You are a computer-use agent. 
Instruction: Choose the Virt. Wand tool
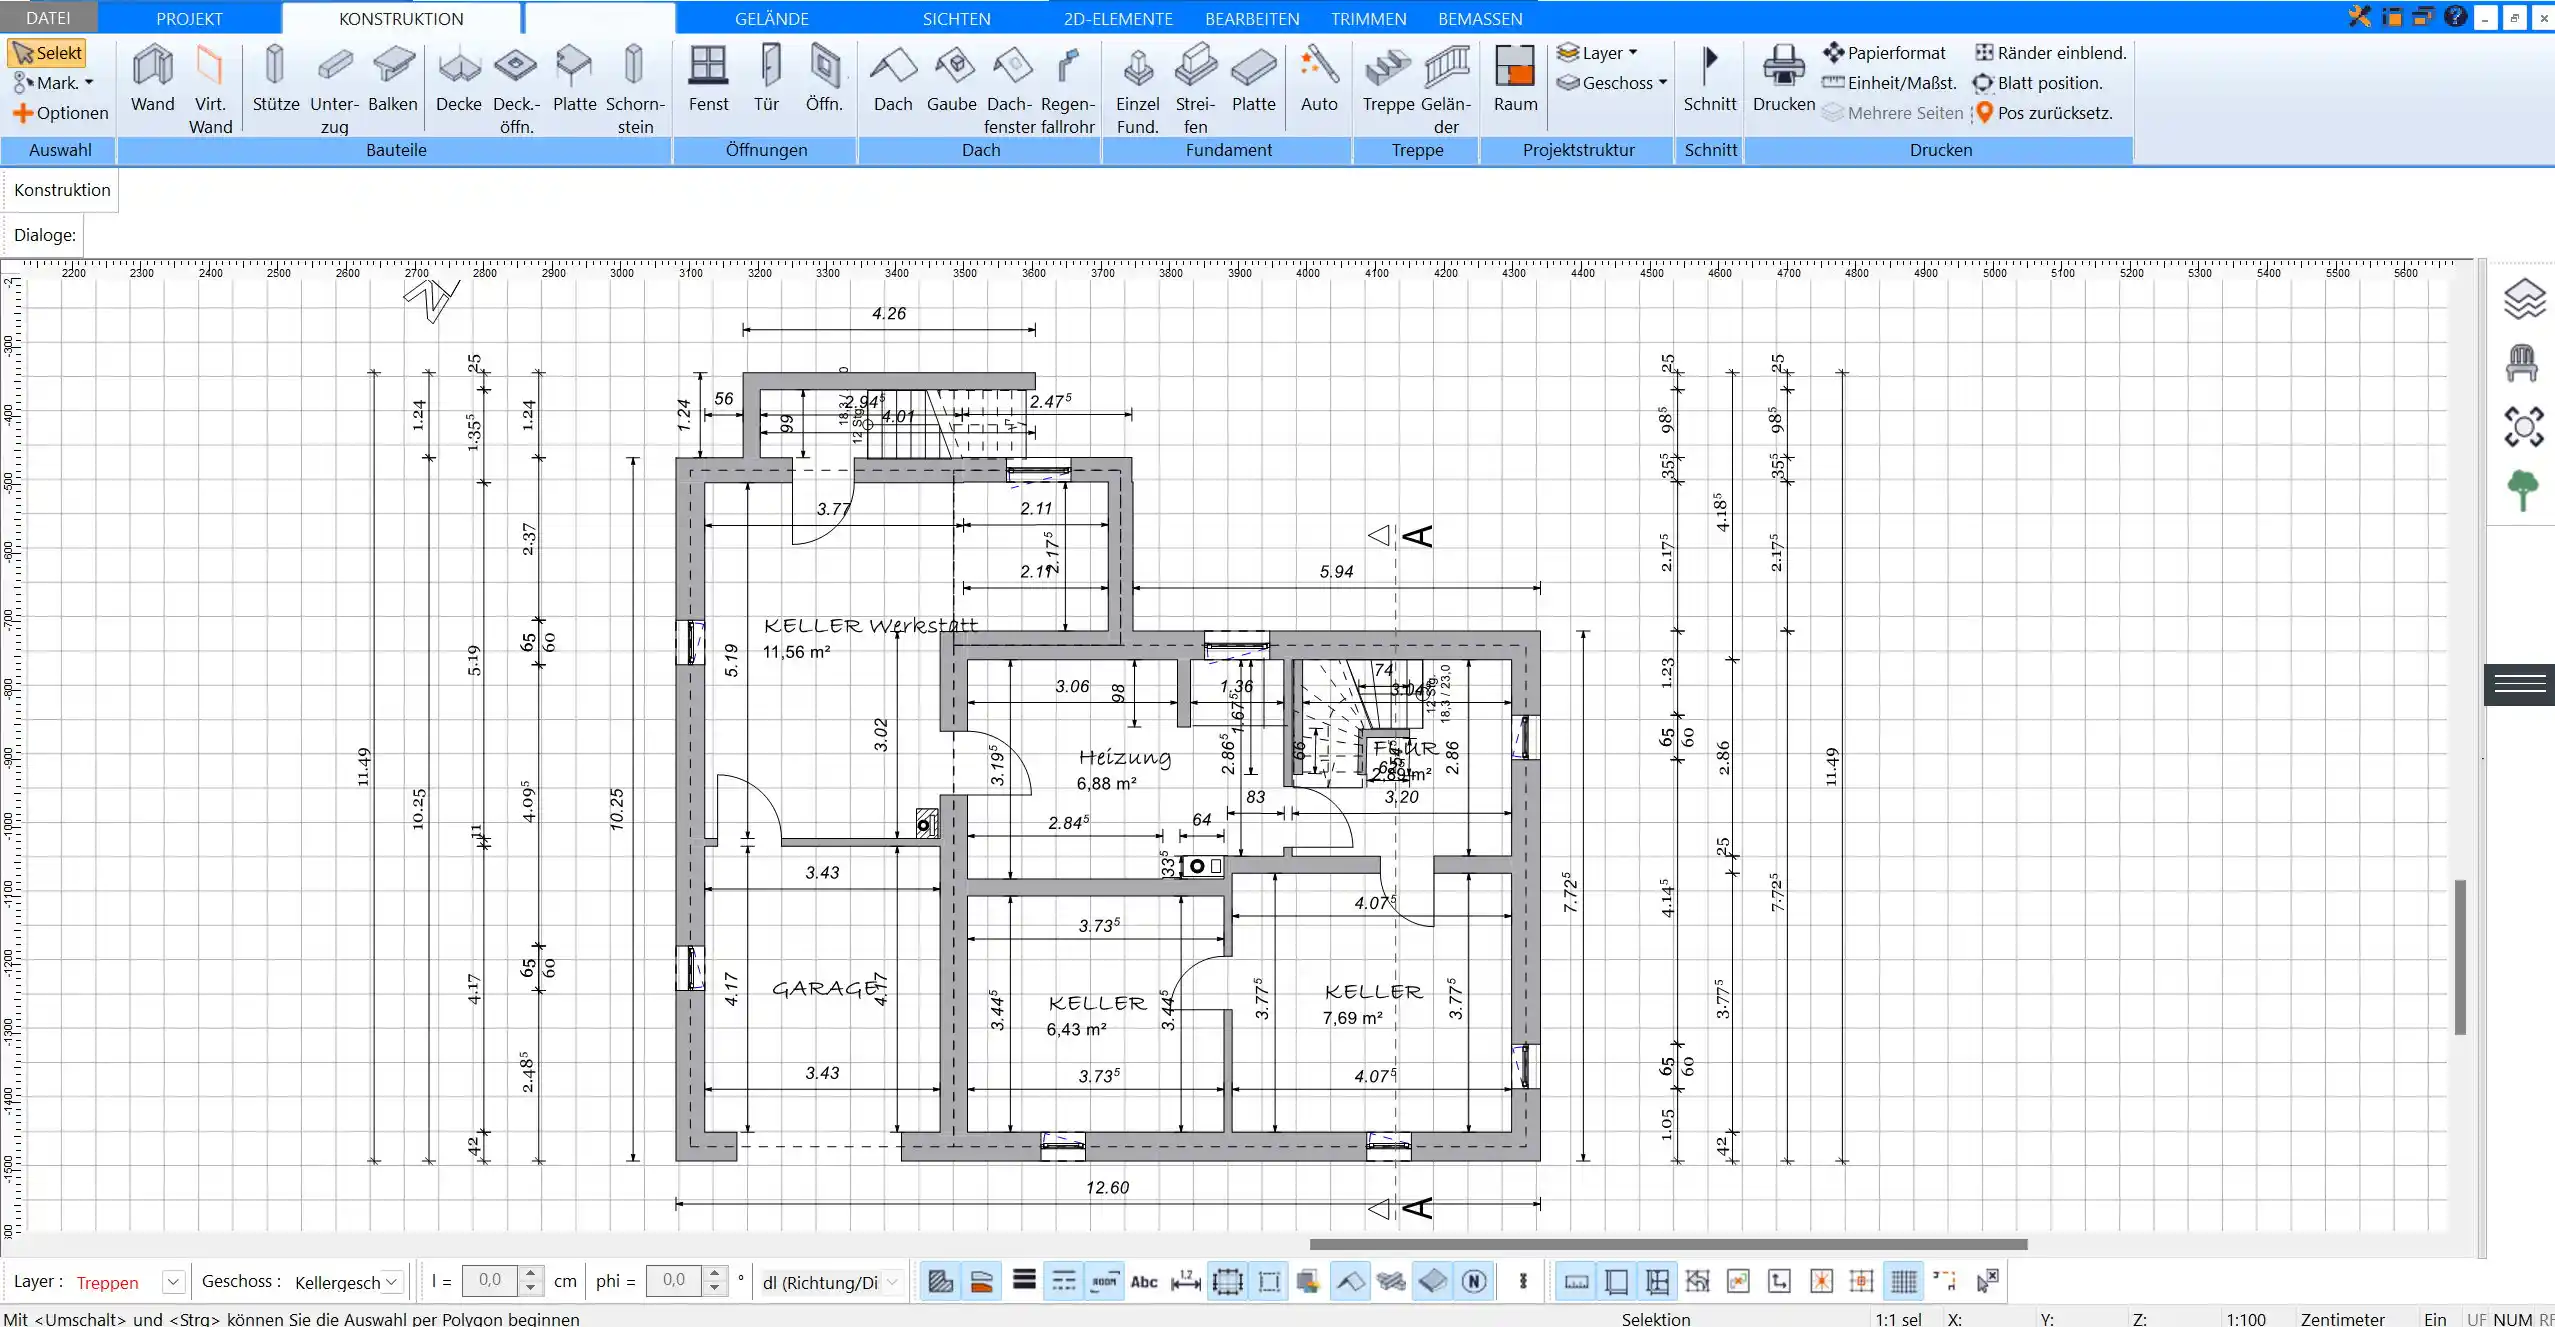pyautogui.click(x=210, y=89)
